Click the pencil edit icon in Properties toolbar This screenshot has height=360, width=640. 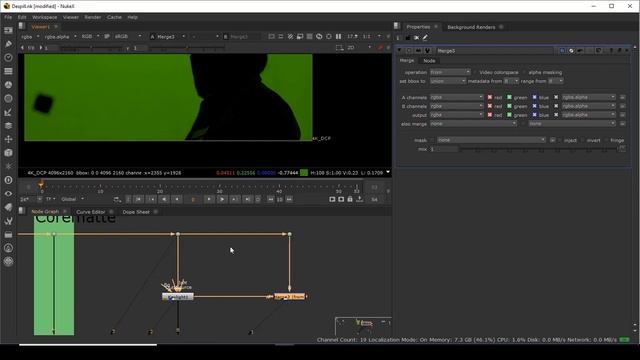[x=425, y=38]
